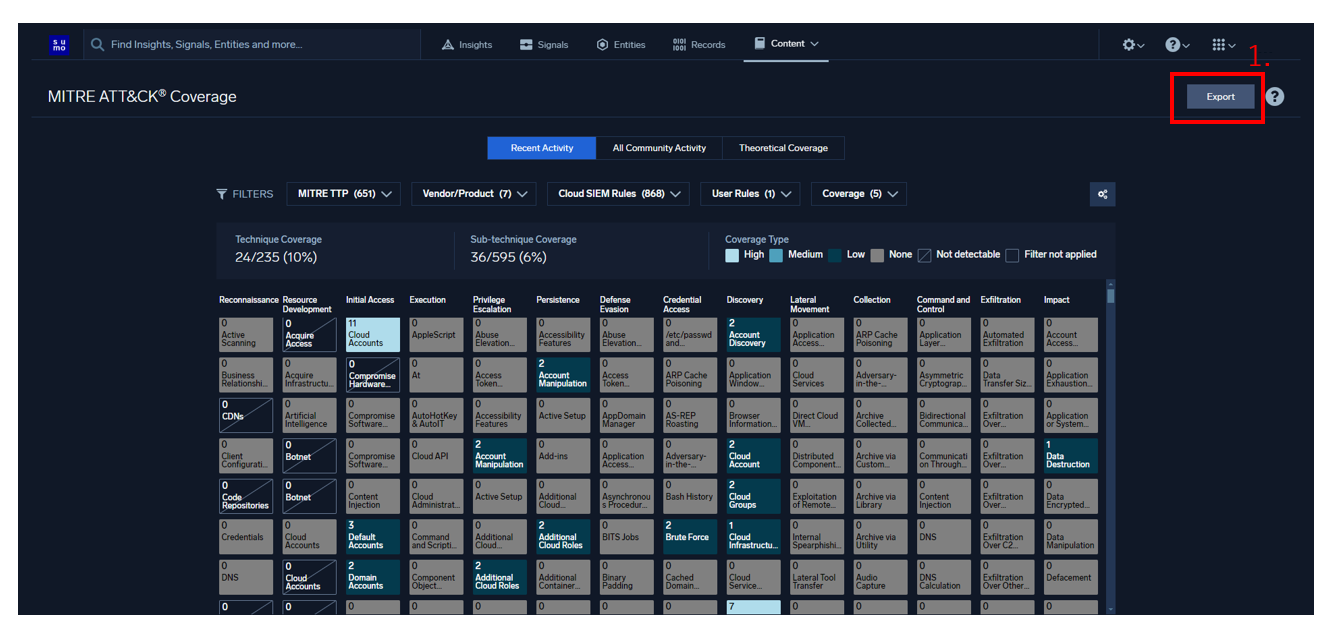Expand the Coverage (5) filter

858,194
